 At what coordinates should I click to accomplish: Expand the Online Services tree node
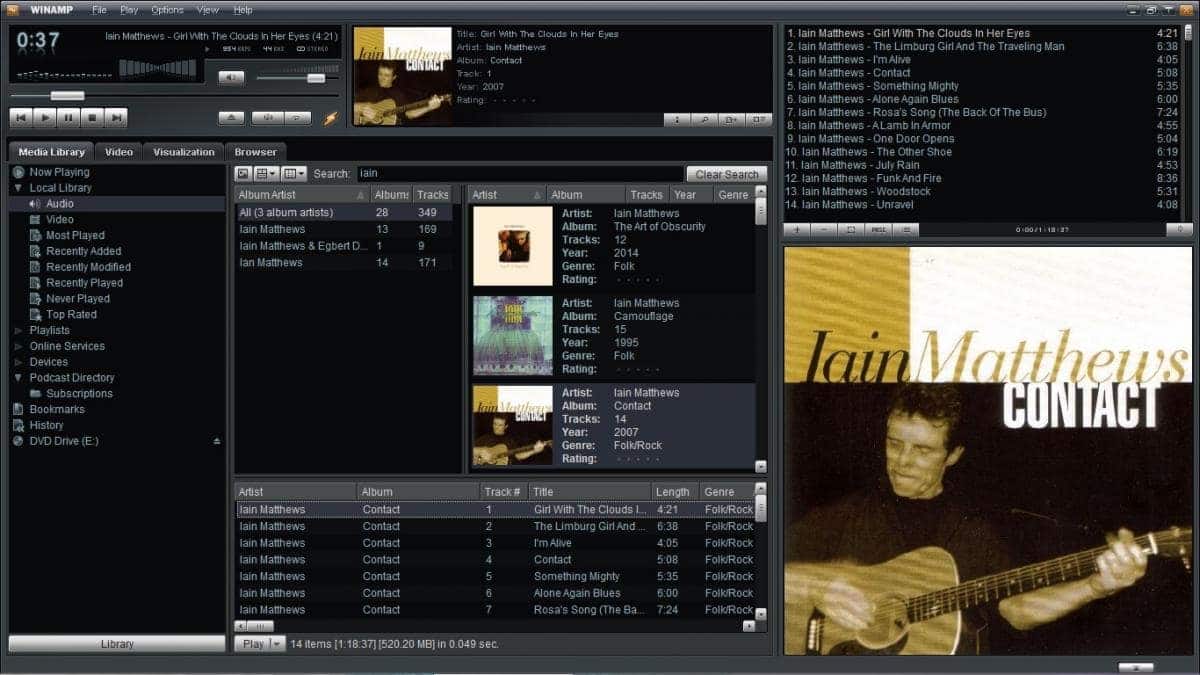pos(18,346)
